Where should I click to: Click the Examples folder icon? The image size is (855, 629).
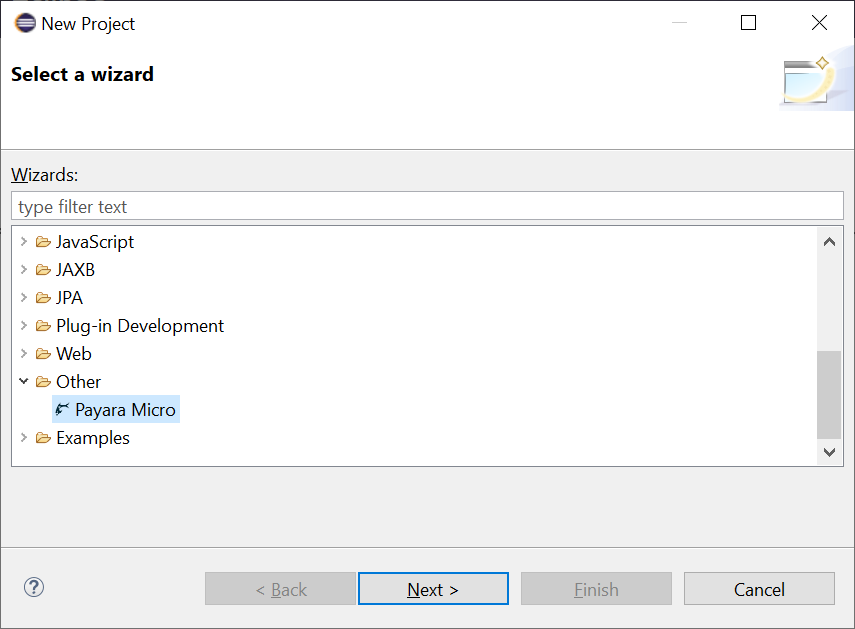click(43, 438)
